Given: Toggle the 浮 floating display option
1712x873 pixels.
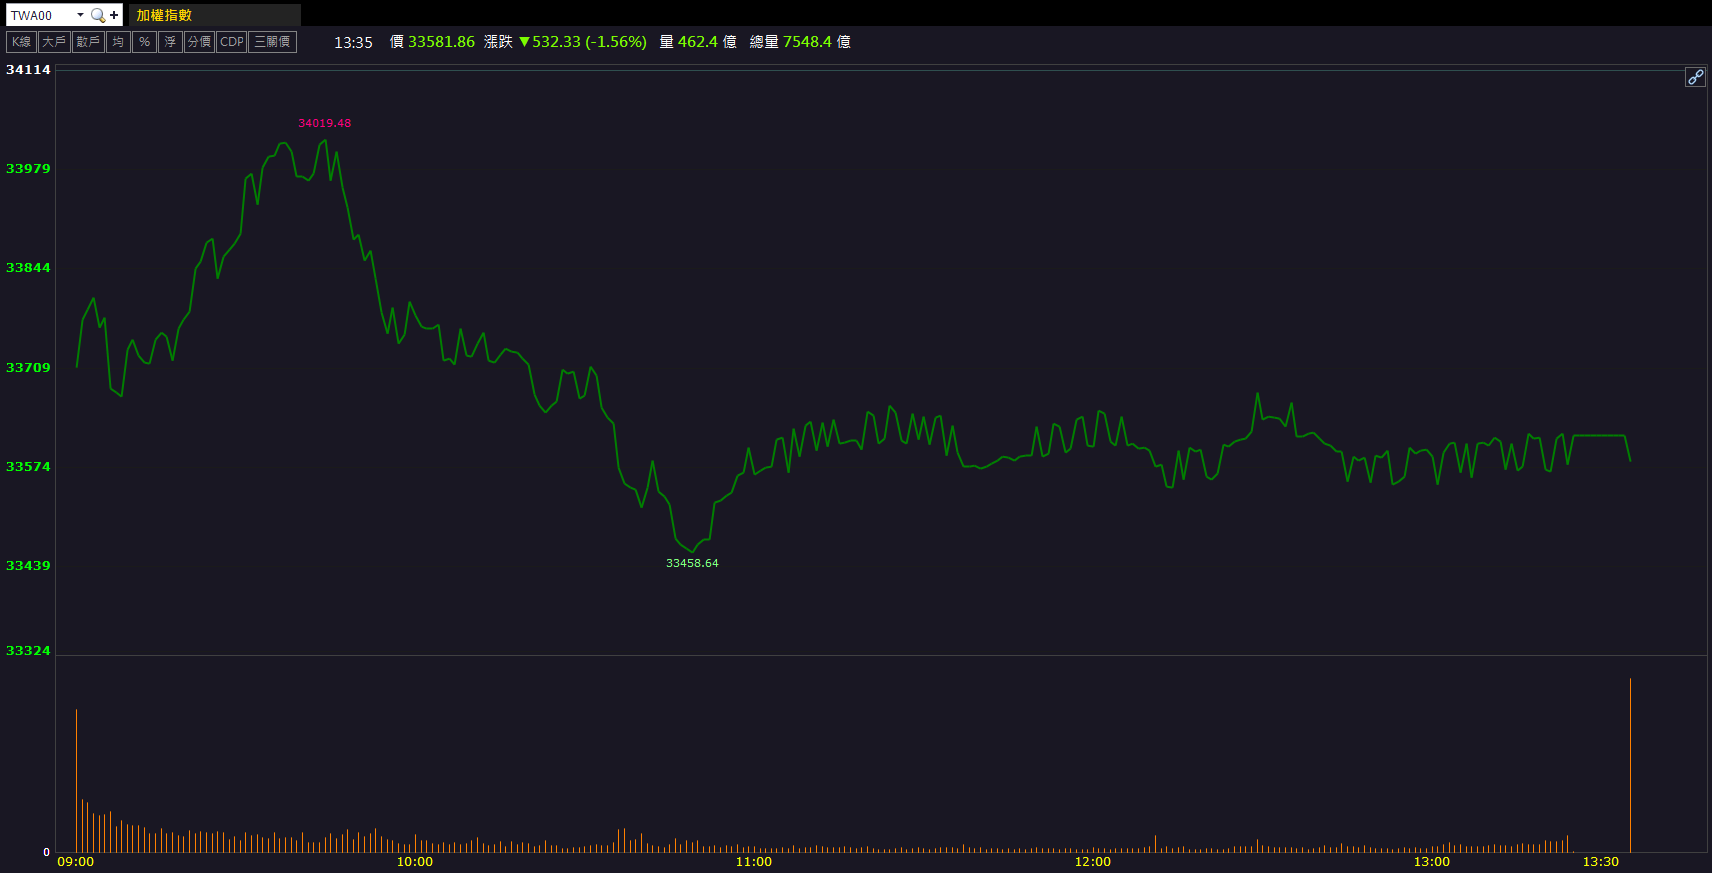Looking at the screenshot, I should (170, 42).
